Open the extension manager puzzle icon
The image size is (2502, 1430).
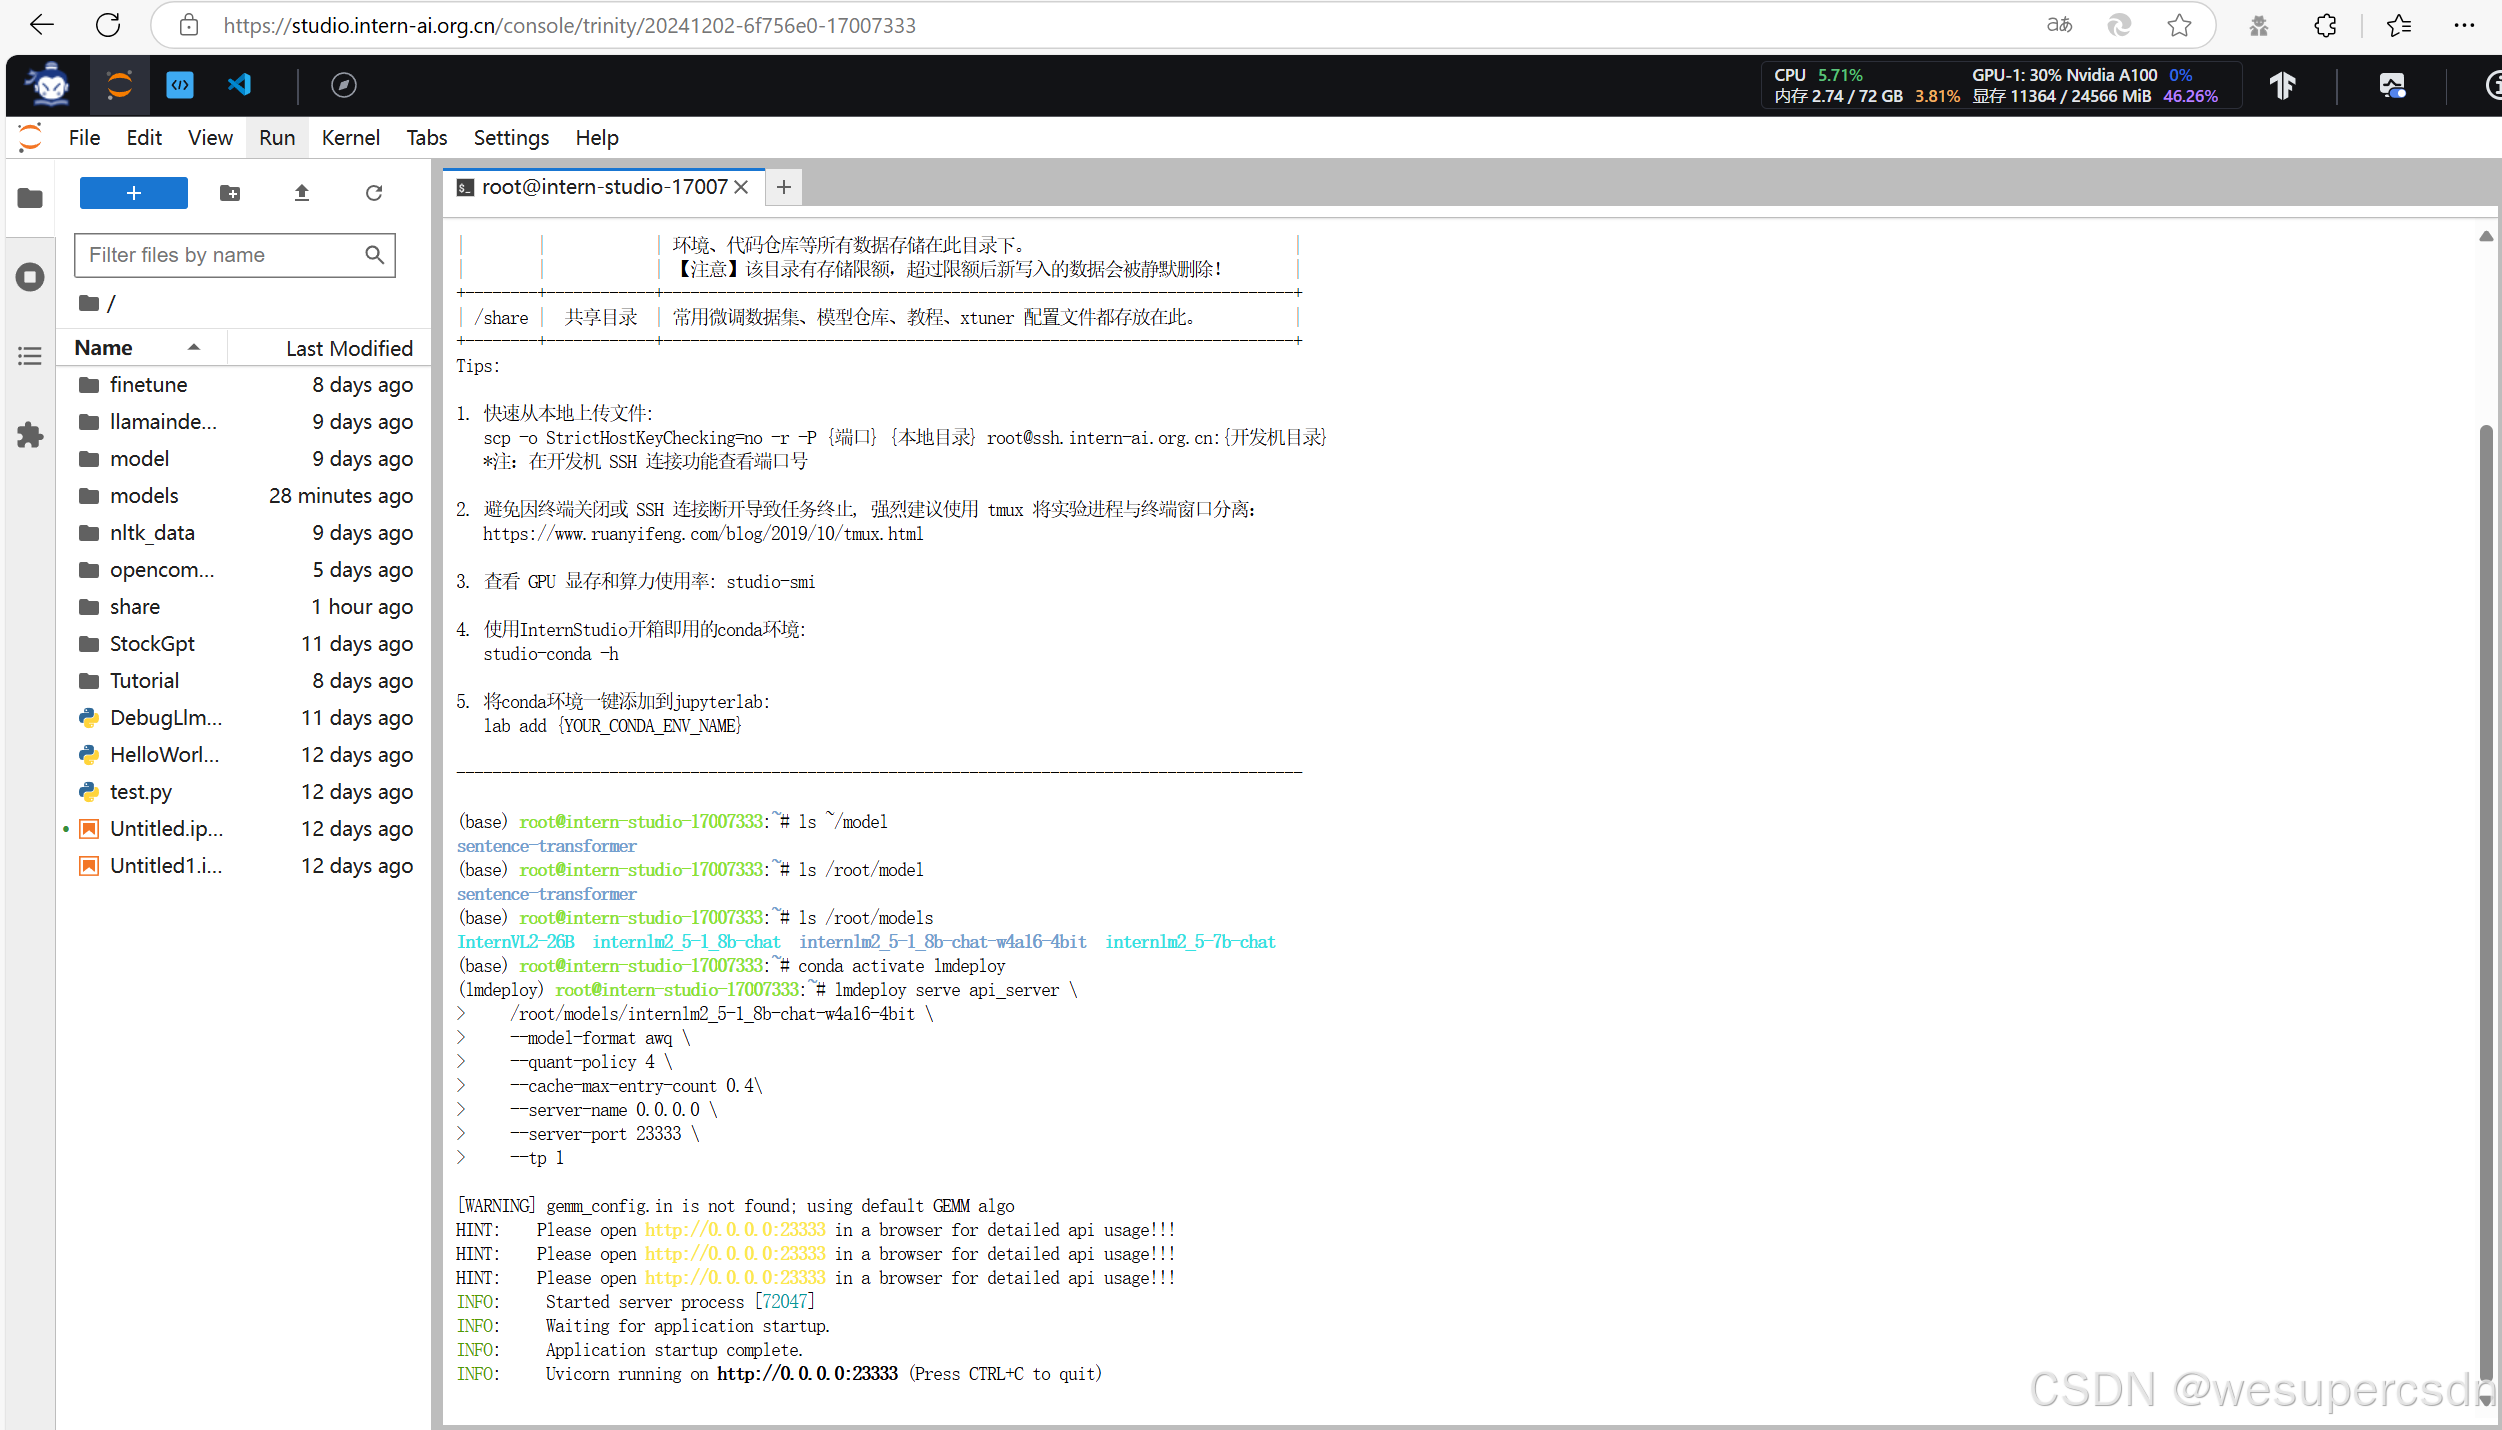30,435
